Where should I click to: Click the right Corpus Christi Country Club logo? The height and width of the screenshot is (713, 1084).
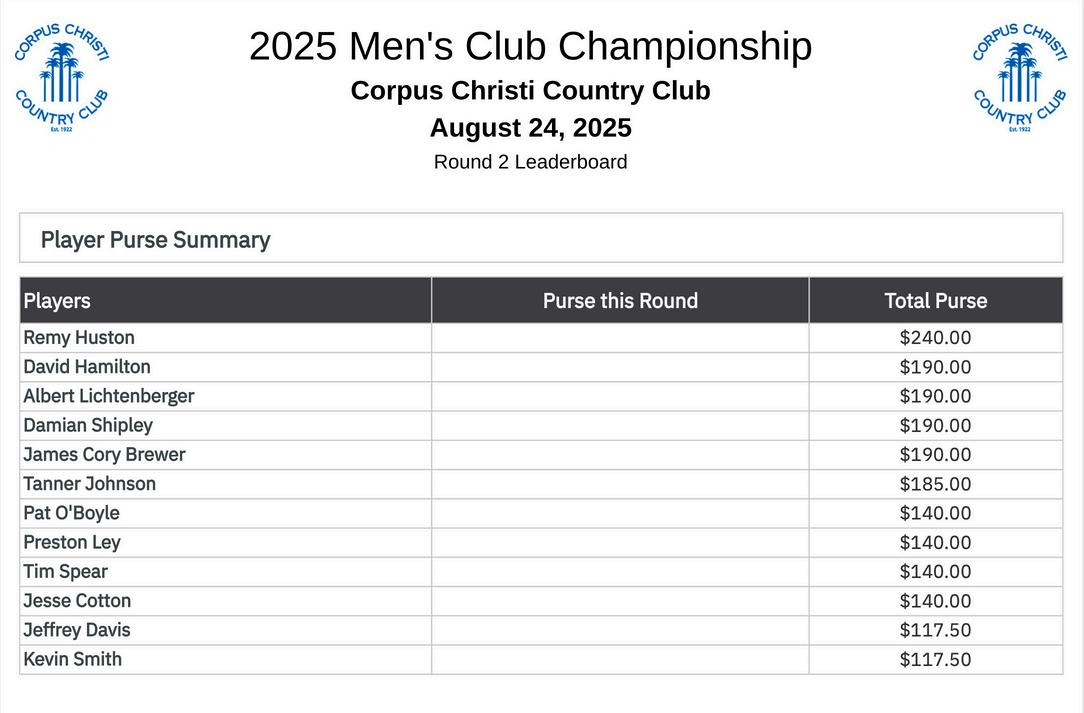[1020, 77]
